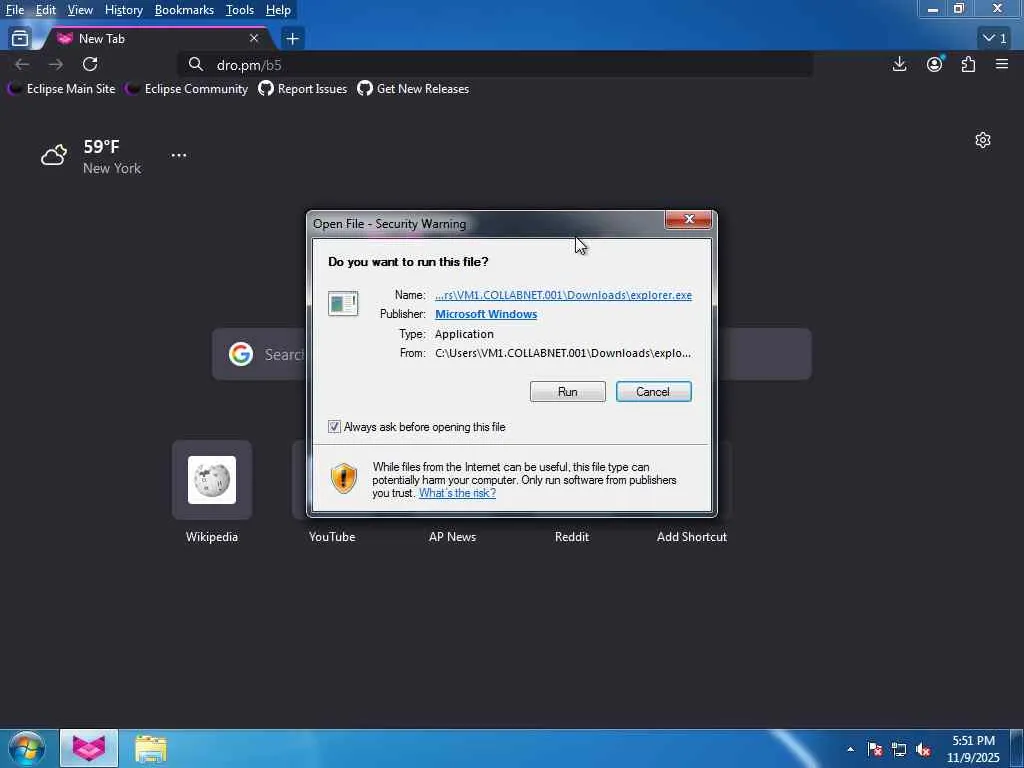
Task: Open the Firefox View tab icon
Action: (x=20, y=39)
